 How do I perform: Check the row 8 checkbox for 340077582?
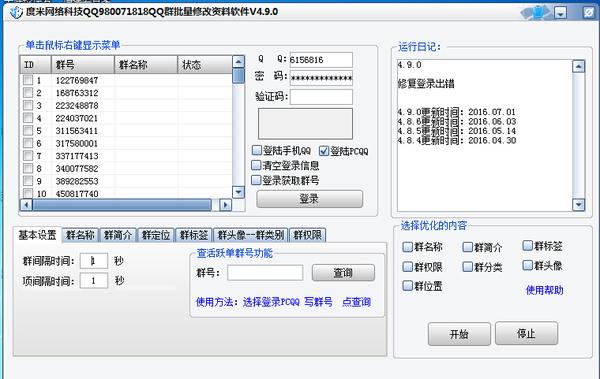(28, 168)
